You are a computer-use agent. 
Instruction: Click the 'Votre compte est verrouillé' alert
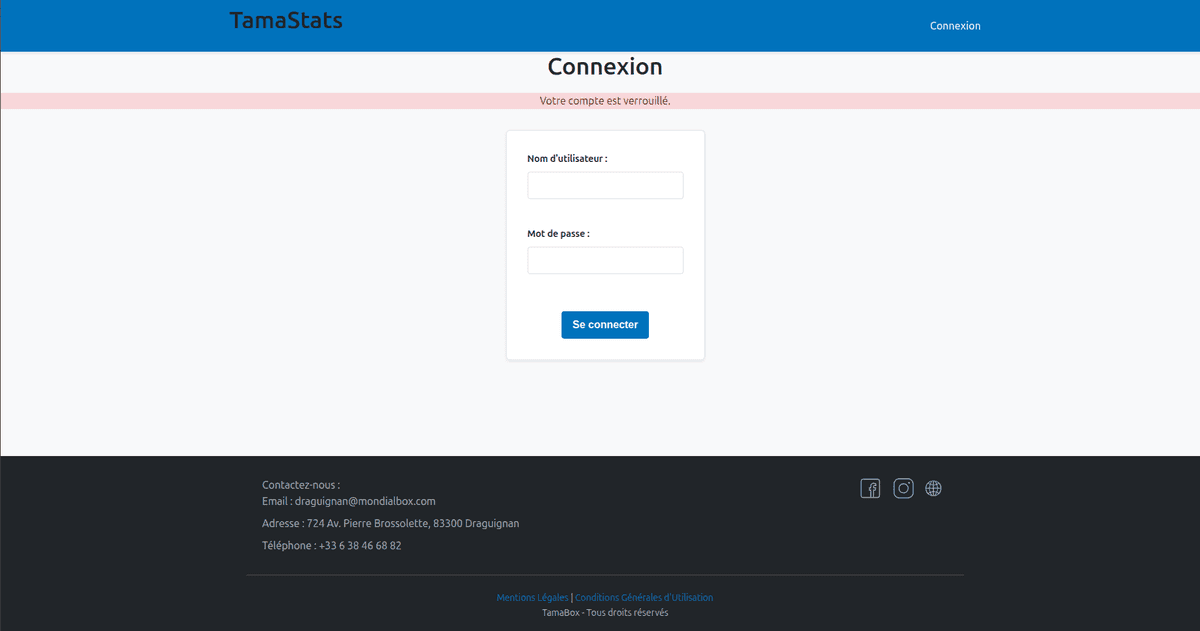click(604, 101)
